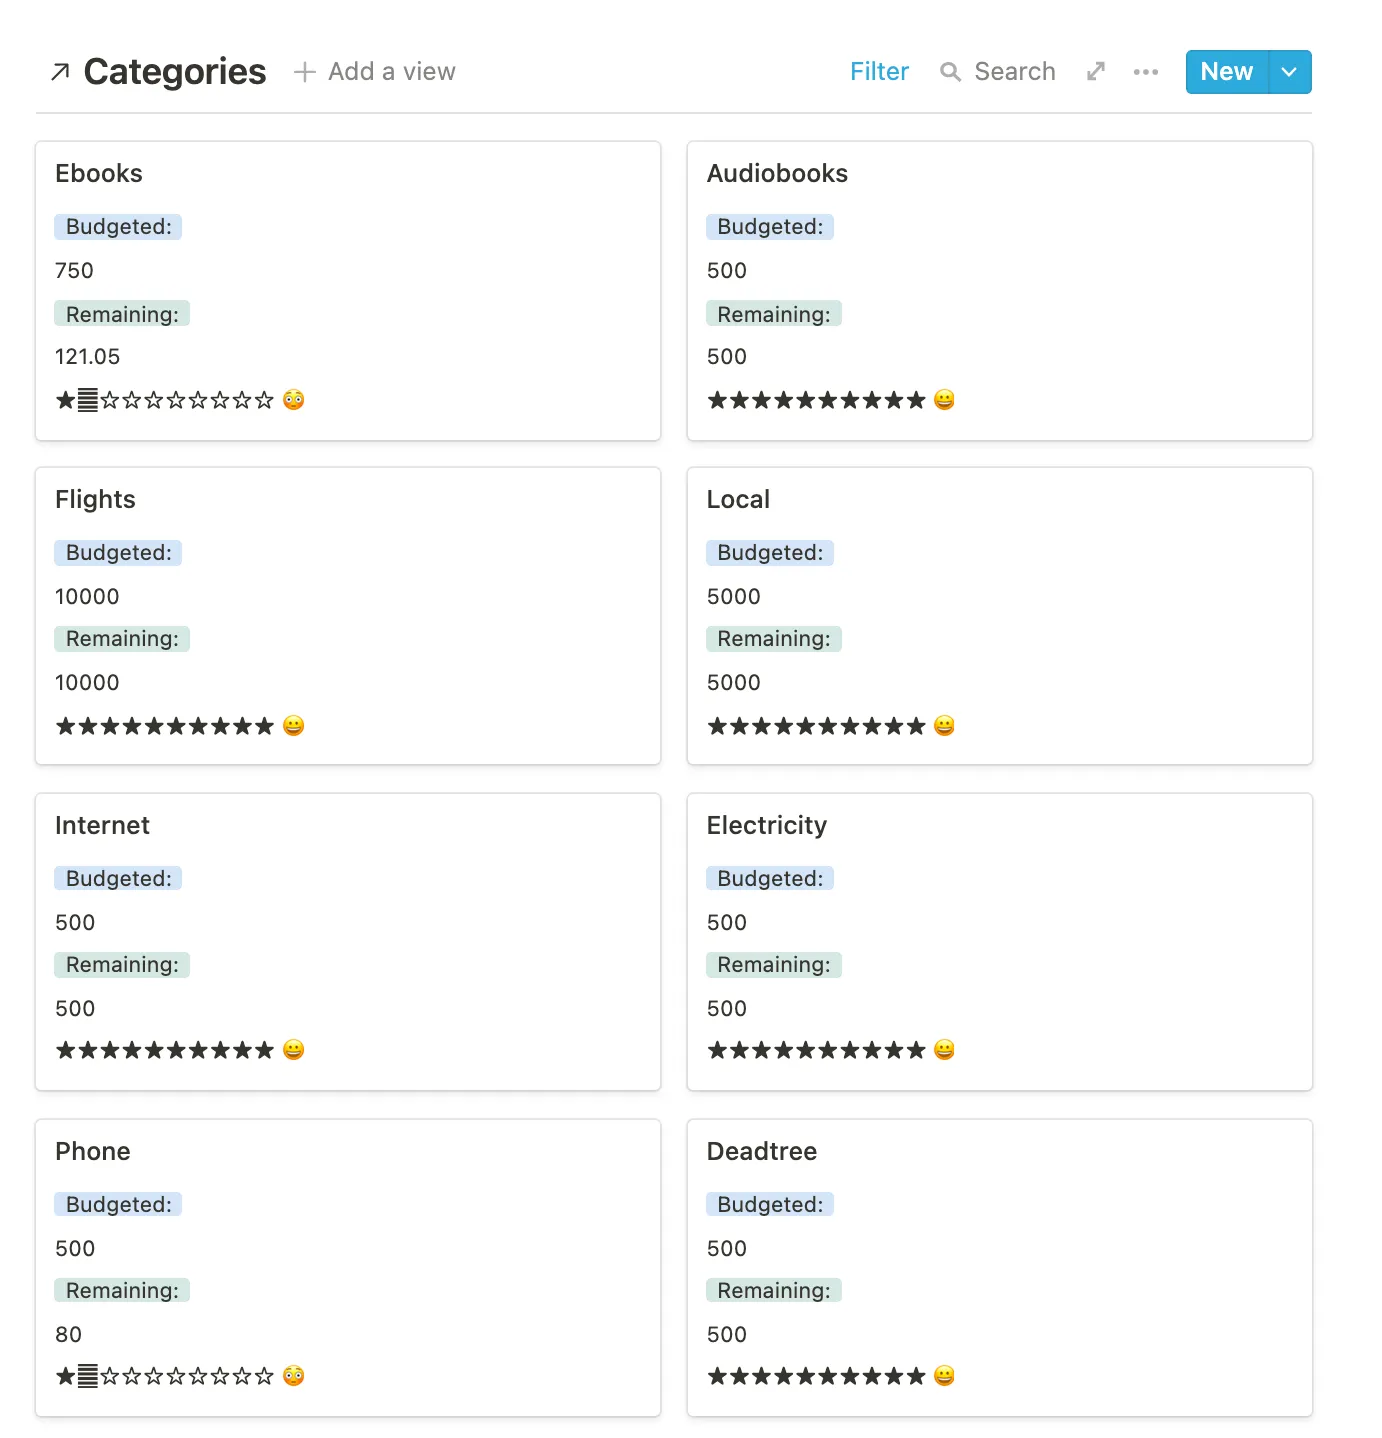Open dropdown arrow next to New button

(x=1290, y=72)
